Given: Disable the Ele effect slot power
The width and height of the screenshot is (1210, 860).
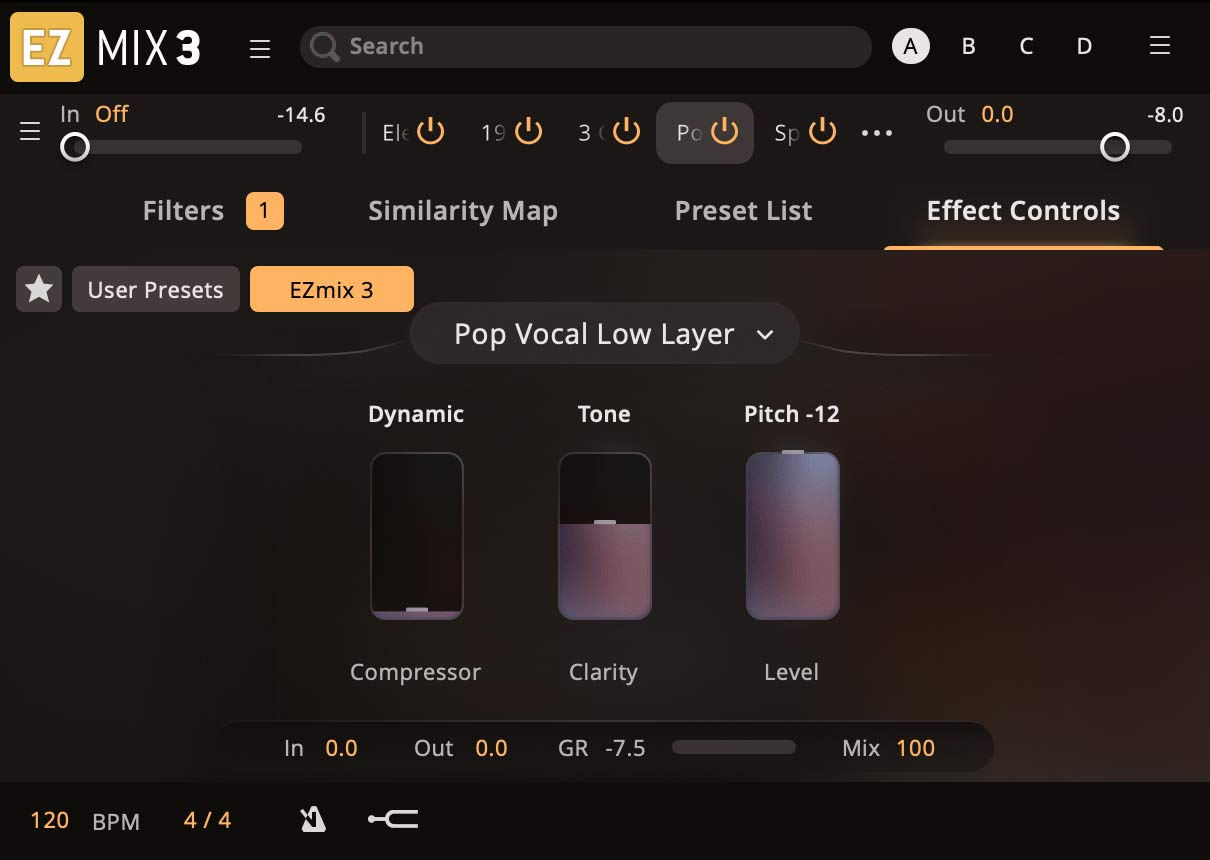Looking at the screenshot, I should point(429,131).
